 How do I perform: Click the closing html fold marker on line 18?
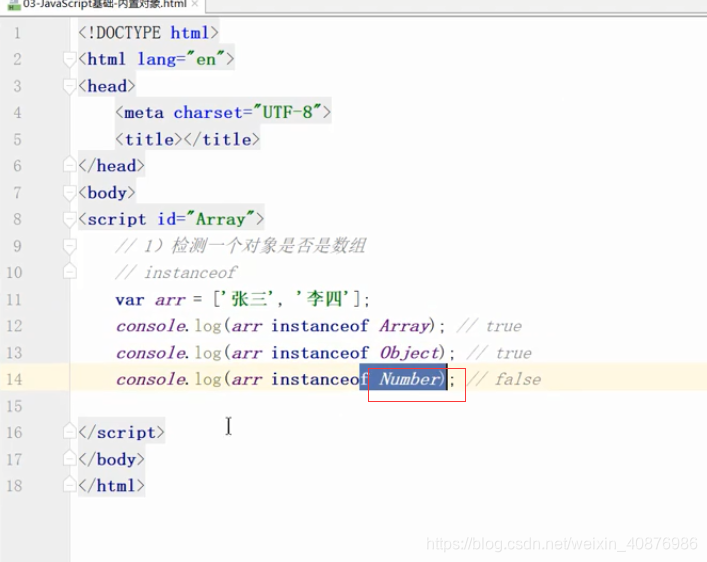[69, 485]
